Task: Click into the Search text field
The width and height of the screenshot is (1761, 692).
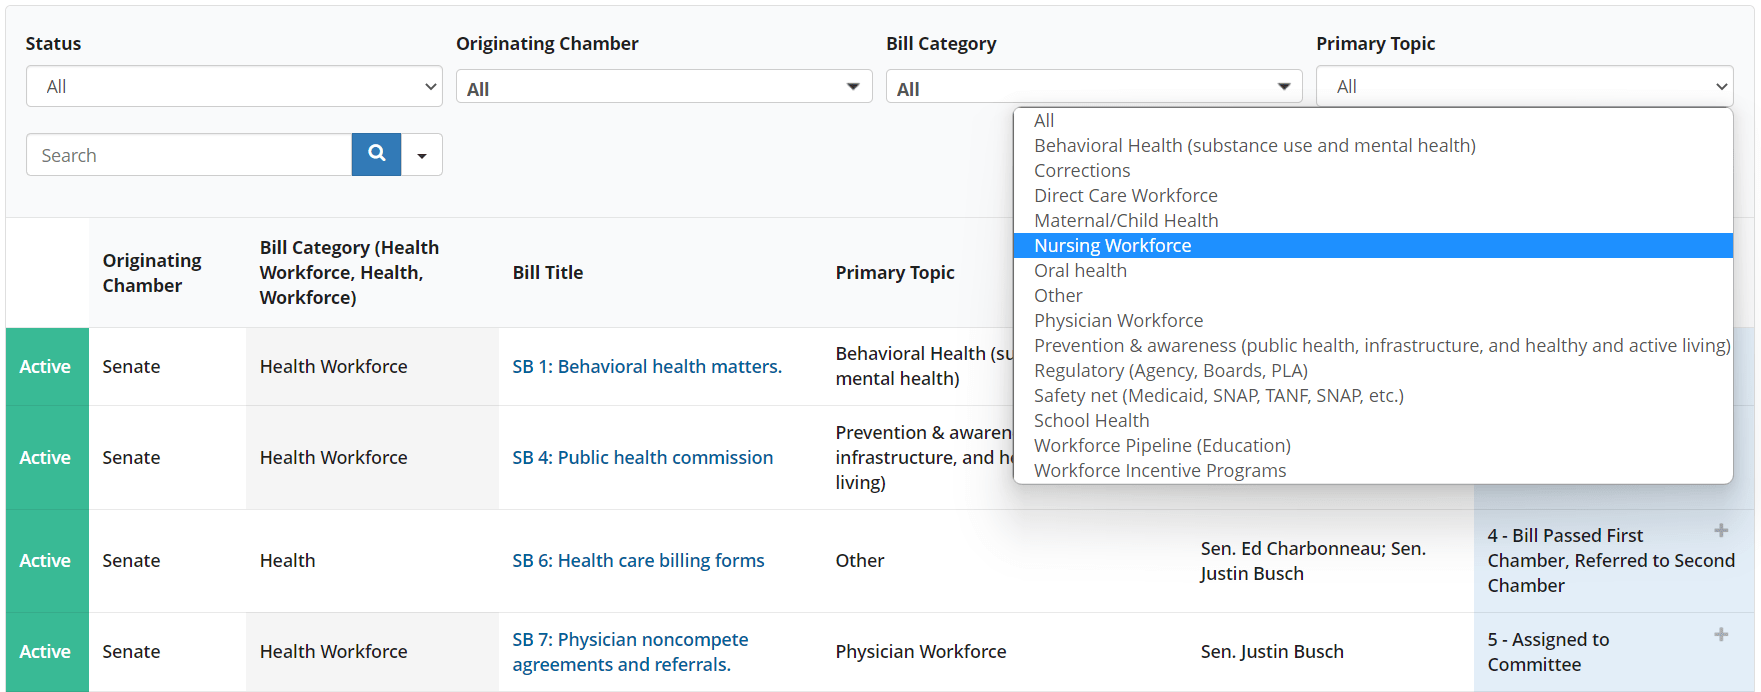Action: (x=189, y=155)
